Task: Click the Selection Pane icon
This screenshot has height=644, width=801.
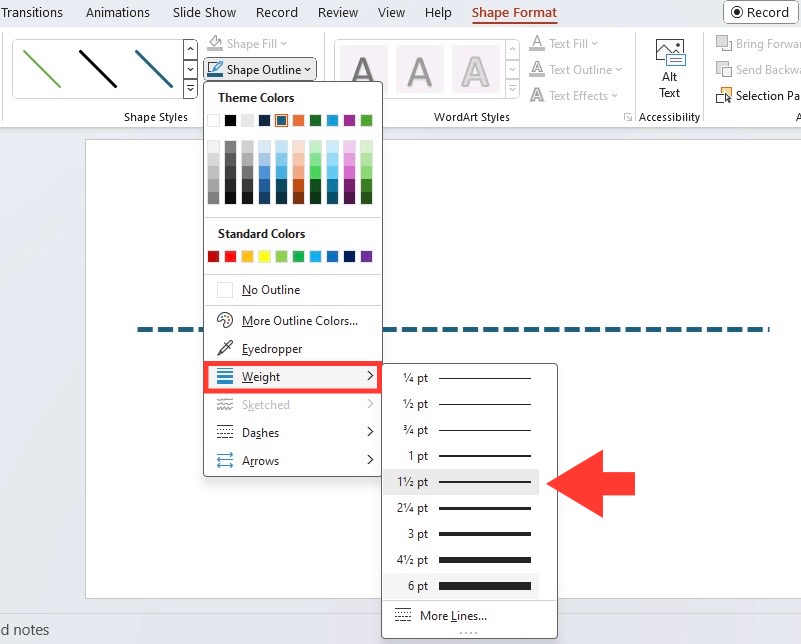Action: click(x=724, y=96)
